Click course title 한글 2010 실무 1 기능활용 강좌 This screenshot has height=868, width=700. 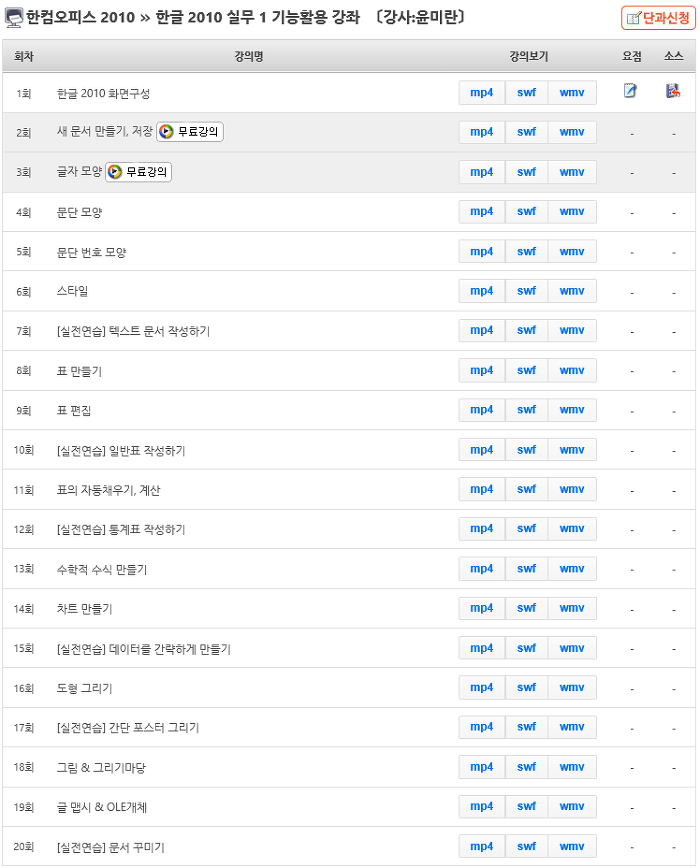click(x=257, y=18)
